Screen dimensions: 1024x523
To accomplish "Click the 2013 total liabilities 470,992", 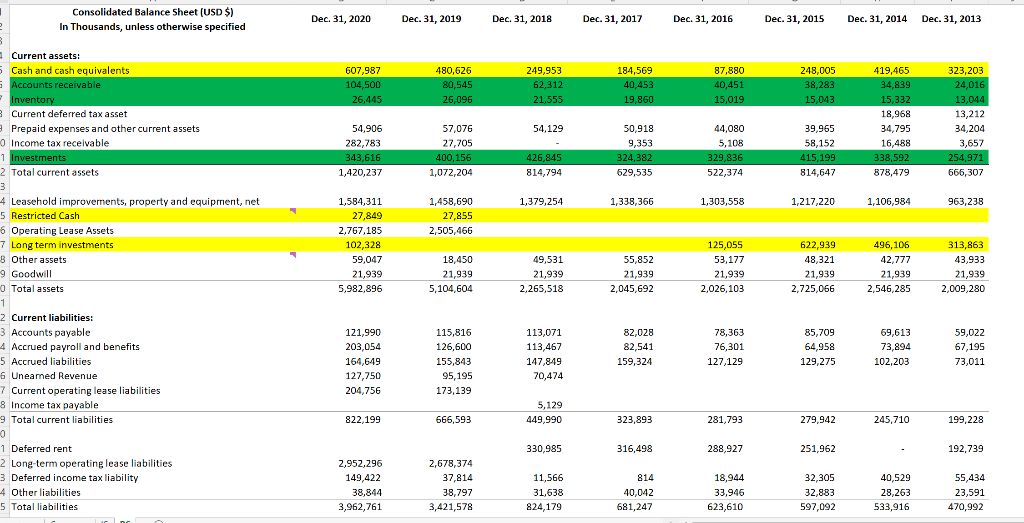I will click(967, 506).
